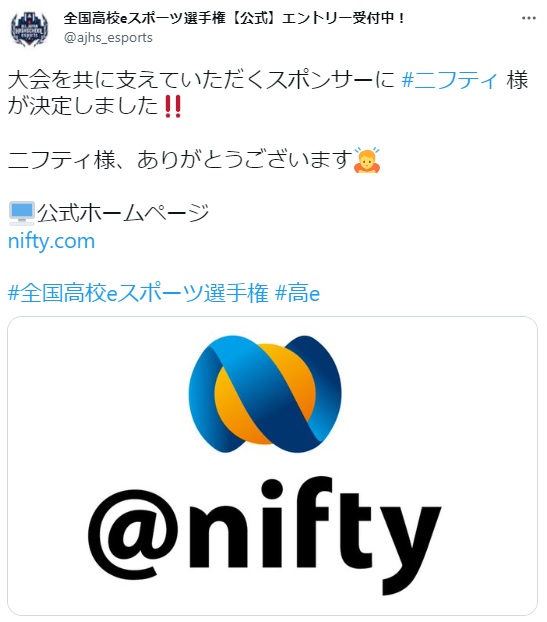Open the @ajhs_esports handle link
547x622 pixels.
pyautogui.click(x=108, y=38)
